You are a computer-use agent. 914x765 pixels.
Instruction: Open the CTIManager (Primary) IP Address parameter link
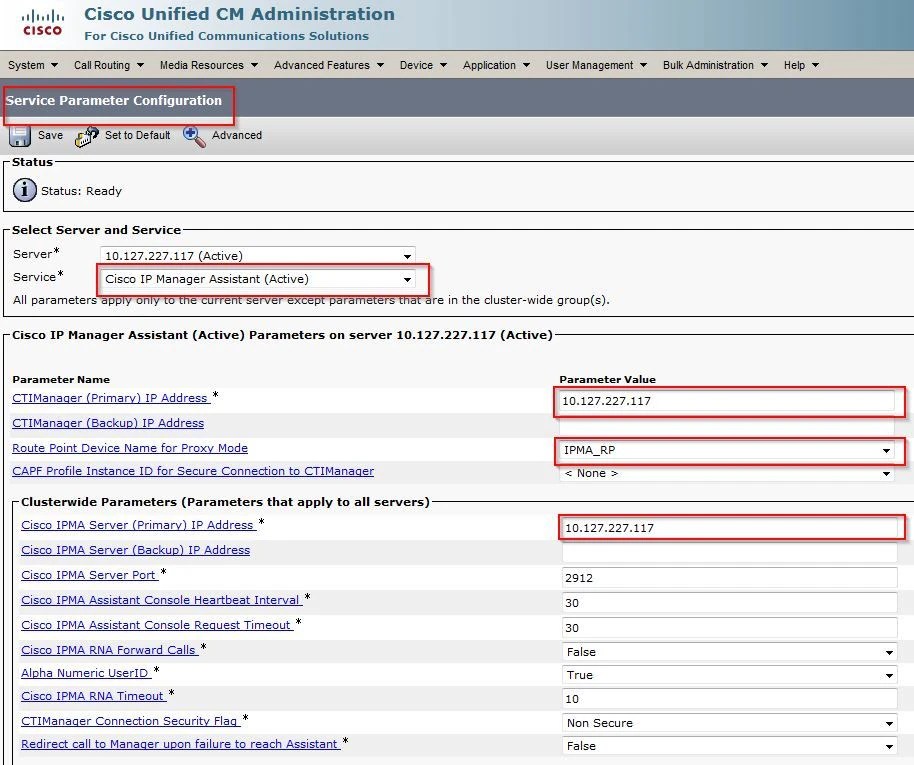click(110, 397)
